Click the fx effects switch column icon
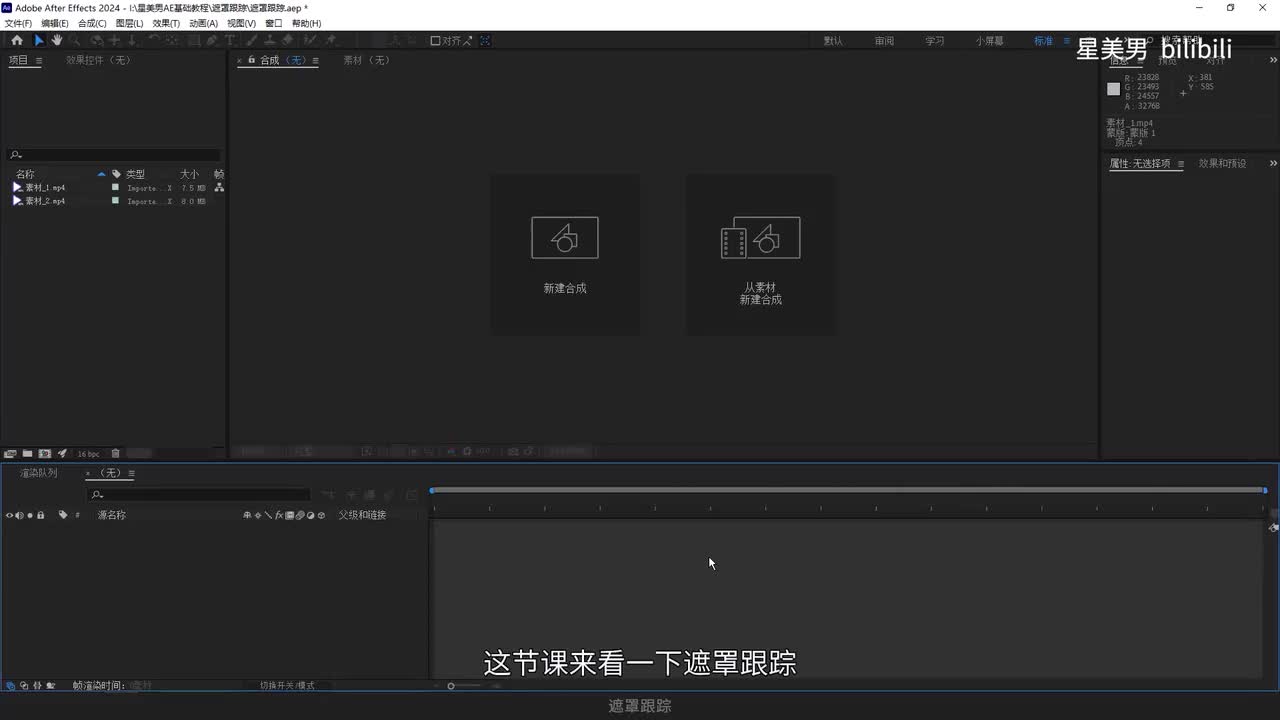The height and width of the screenshot is (720, 1280). pyautogui.click(x=278, y=515)
